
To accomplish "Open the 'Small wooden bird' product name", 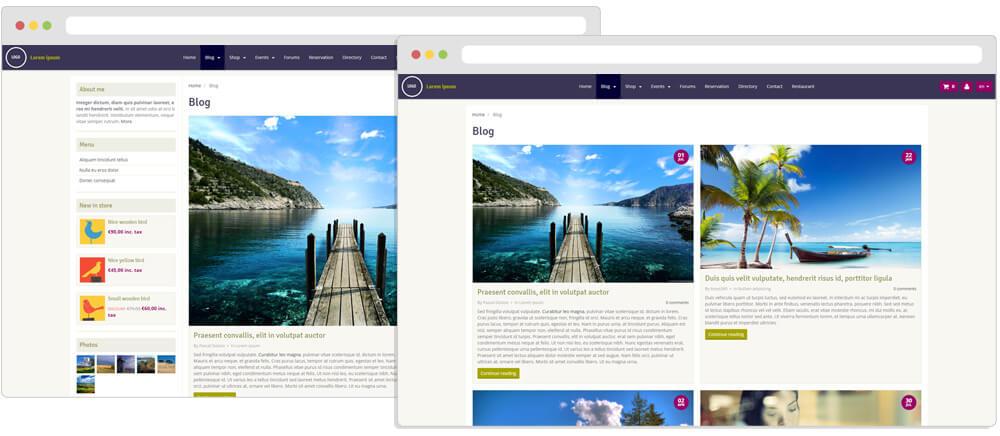I will click(x=129, y=298).
